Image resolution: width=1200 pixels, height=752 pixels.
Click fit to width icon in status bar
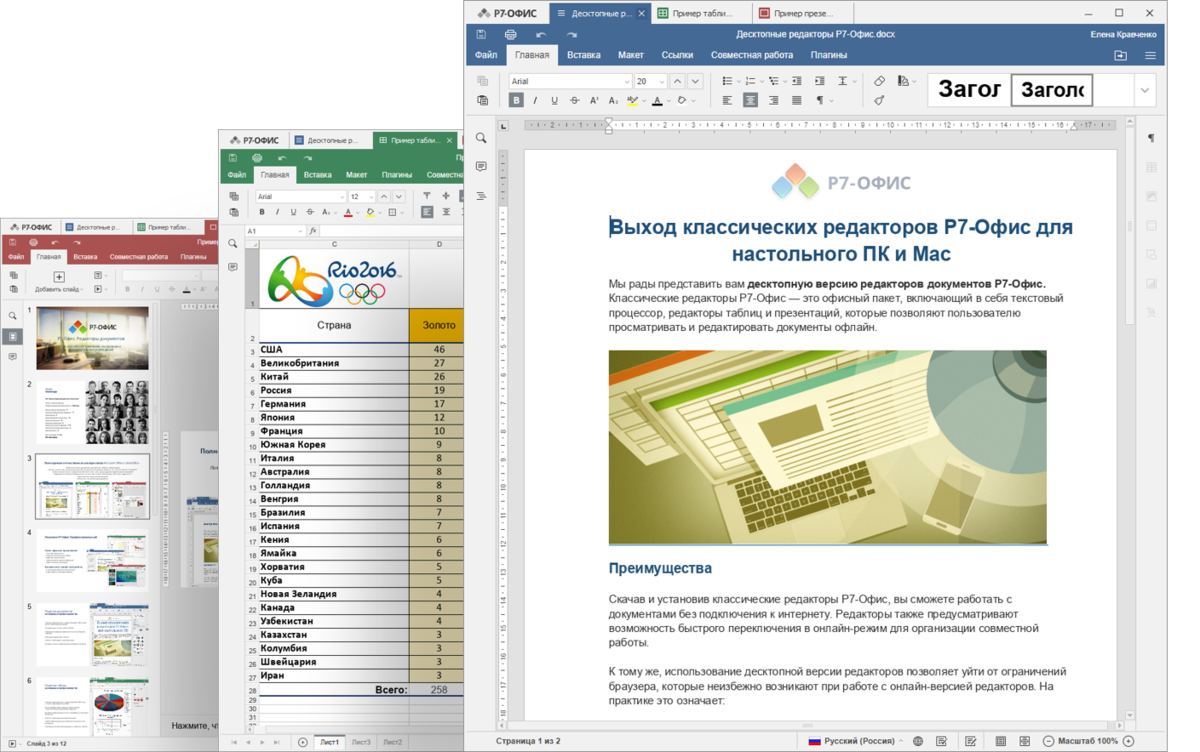(1024, 741)
